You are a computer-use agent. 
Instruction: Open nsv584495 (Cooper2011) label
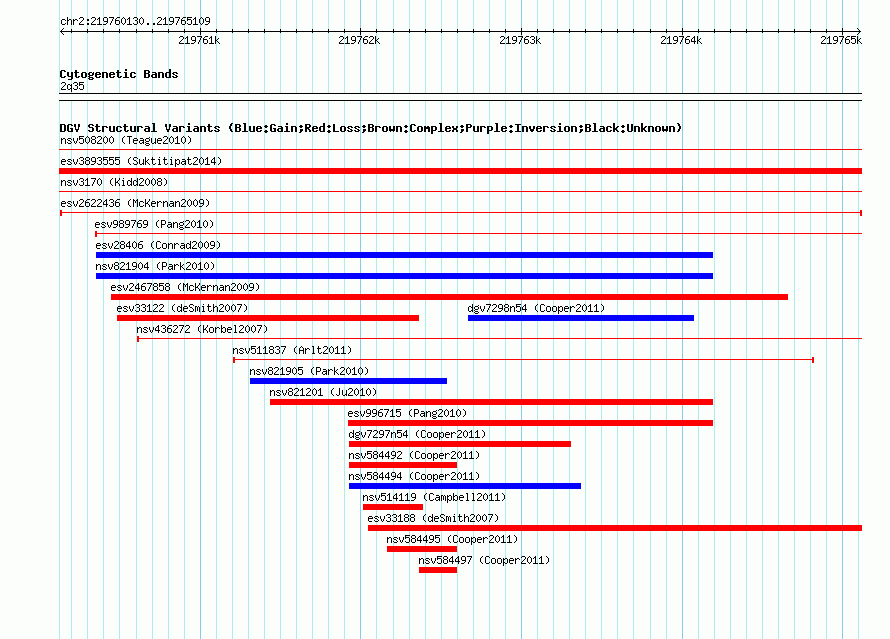point(452,539)
